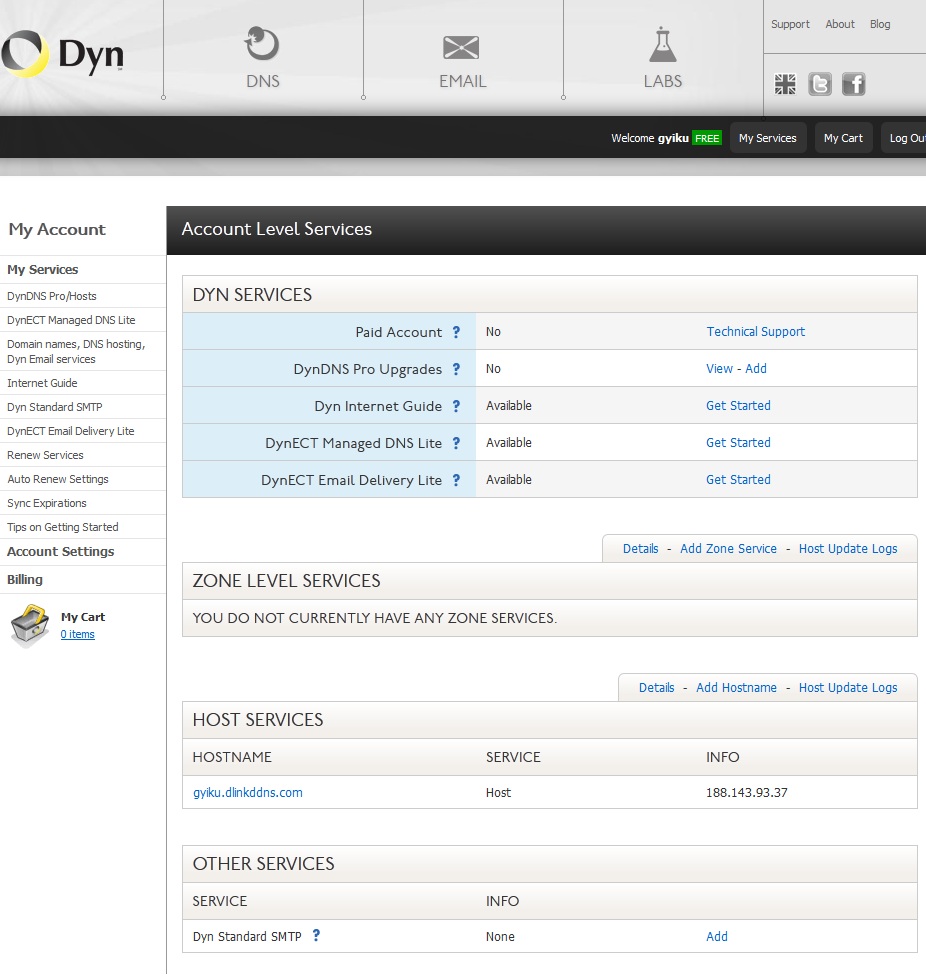Image resolution: width=926 pixels, height=976 pixels.
Task: Click 'None' info cell for Dyn Standard SMTP
Action: pos(500,936)
